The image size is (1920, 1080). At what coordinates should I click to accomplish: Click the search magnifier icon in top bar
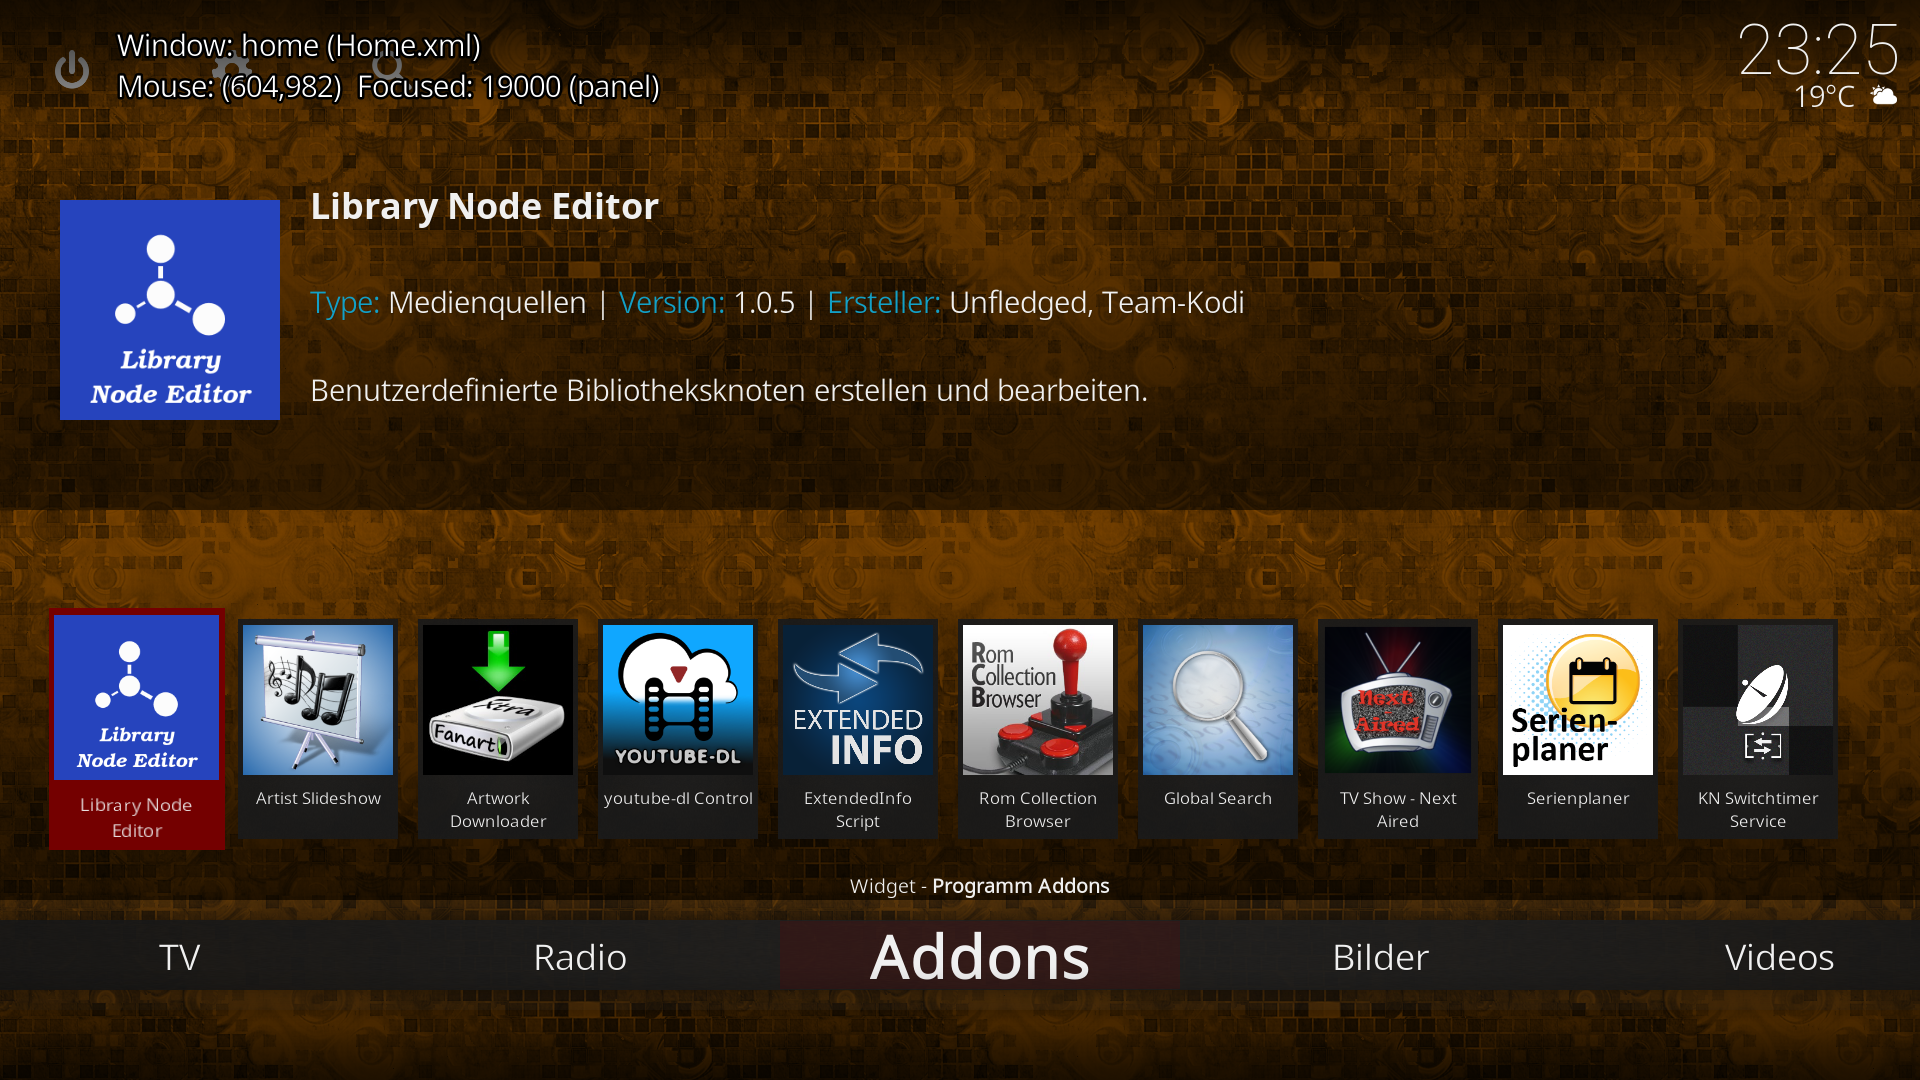click(388, 68)
